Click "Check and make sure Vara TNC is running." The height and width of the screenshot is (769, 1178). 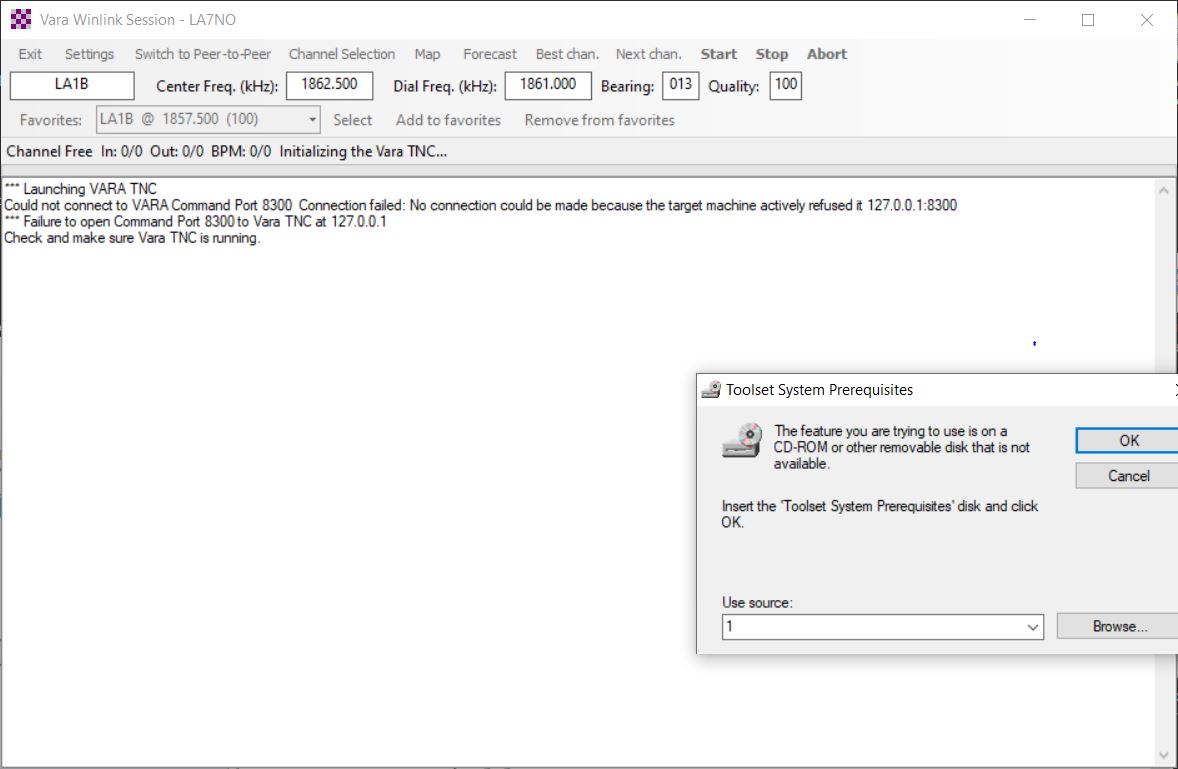[x=132, y=238]
